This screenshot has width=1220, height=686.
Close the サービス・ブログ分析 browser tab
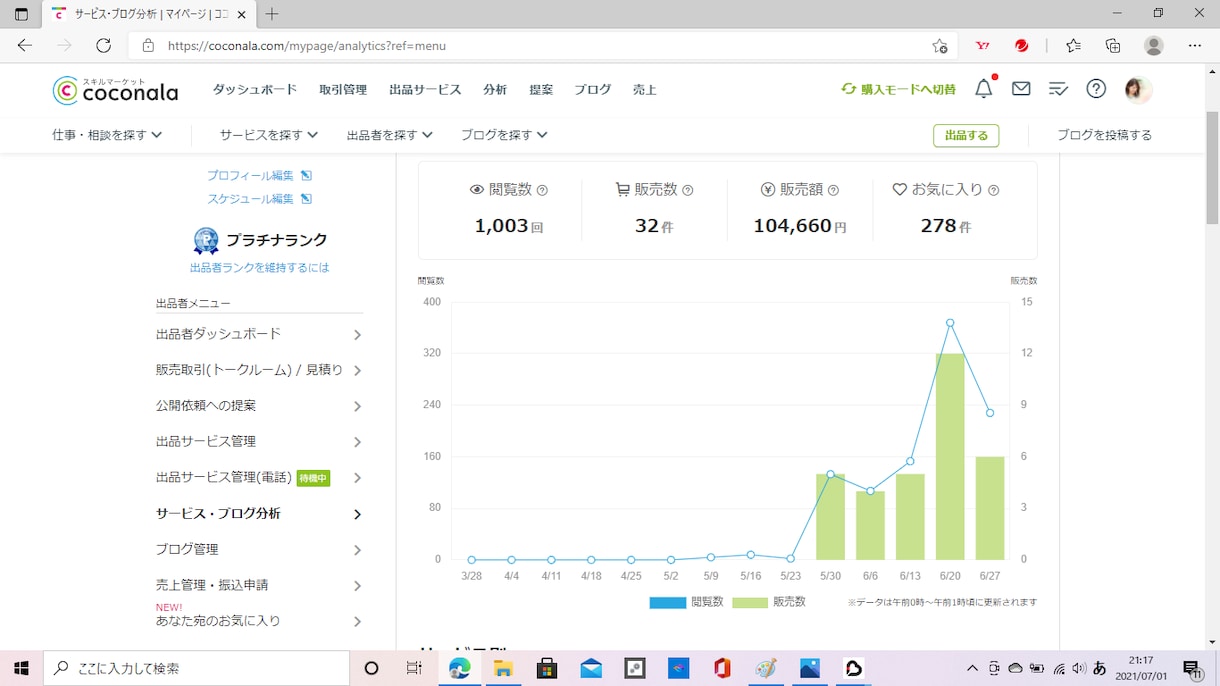241,14
